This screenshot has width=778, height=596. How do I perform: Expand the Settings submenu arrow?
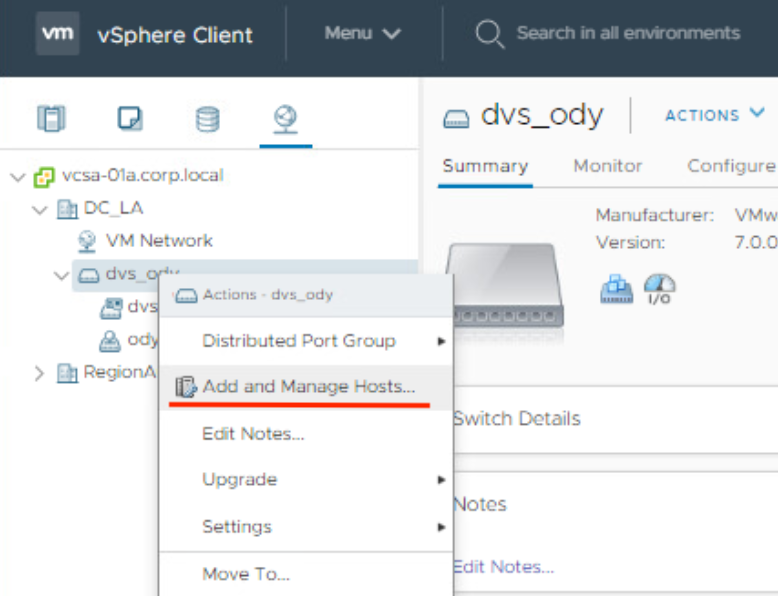point(441,527)
